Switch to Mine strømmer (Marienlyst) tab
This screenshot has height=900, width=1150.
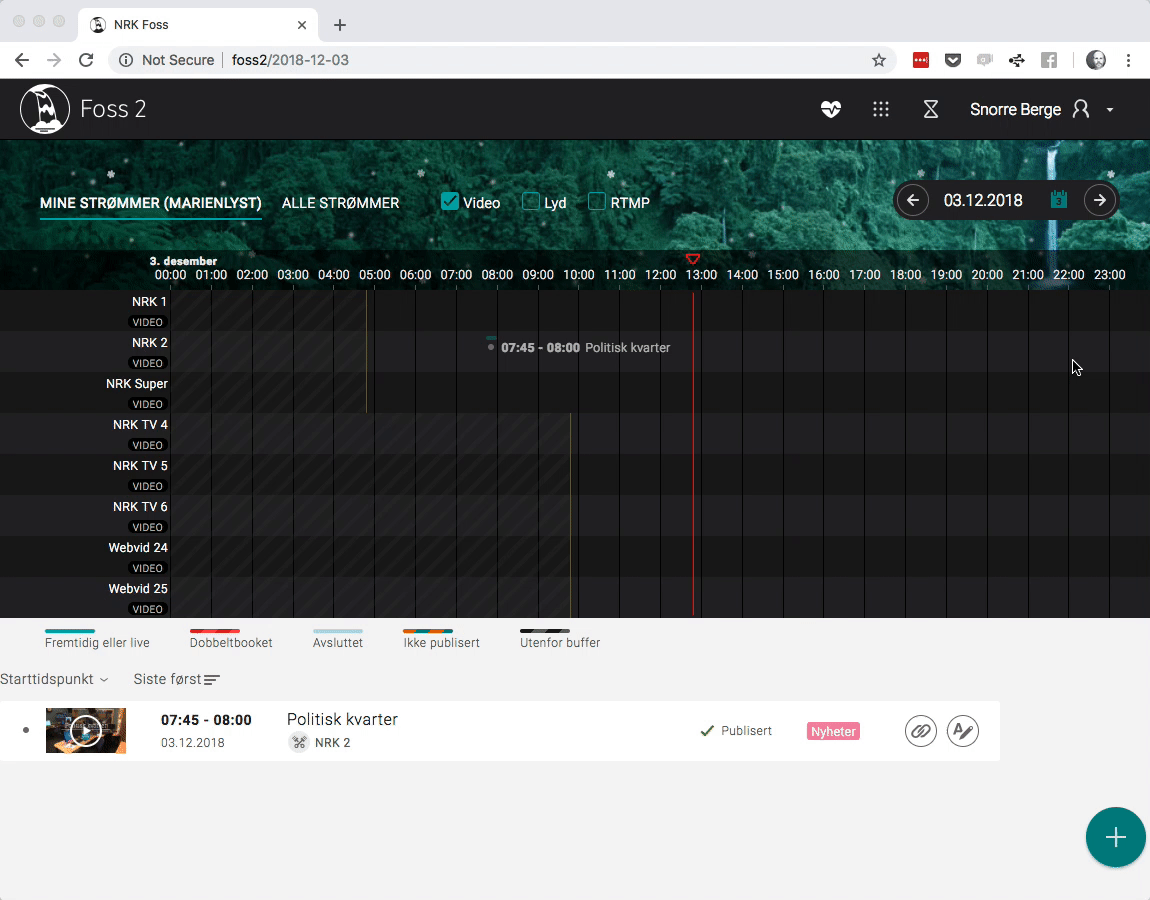pyautogui.click(x=150, y=203)
